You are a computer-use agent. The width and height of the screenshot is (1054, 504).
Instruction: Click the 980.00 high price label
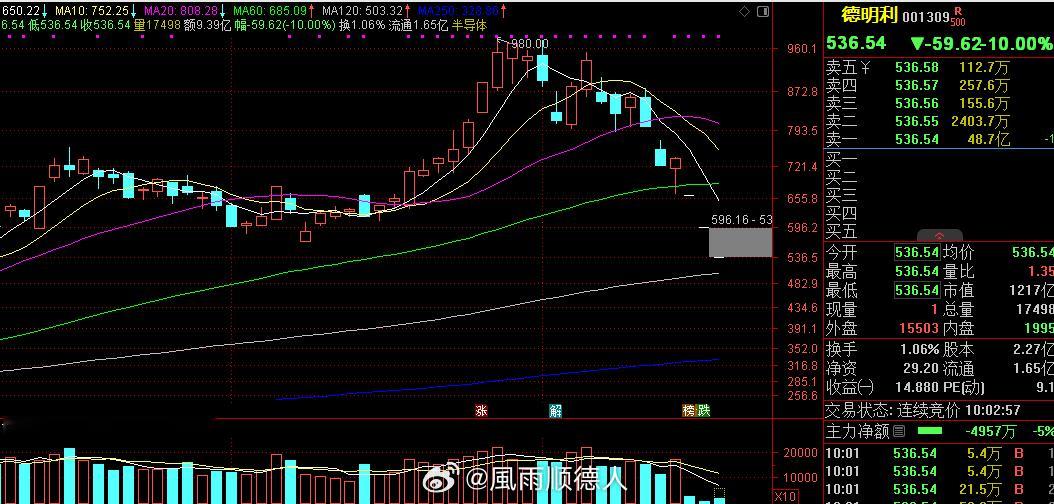[x=530, y=44]
